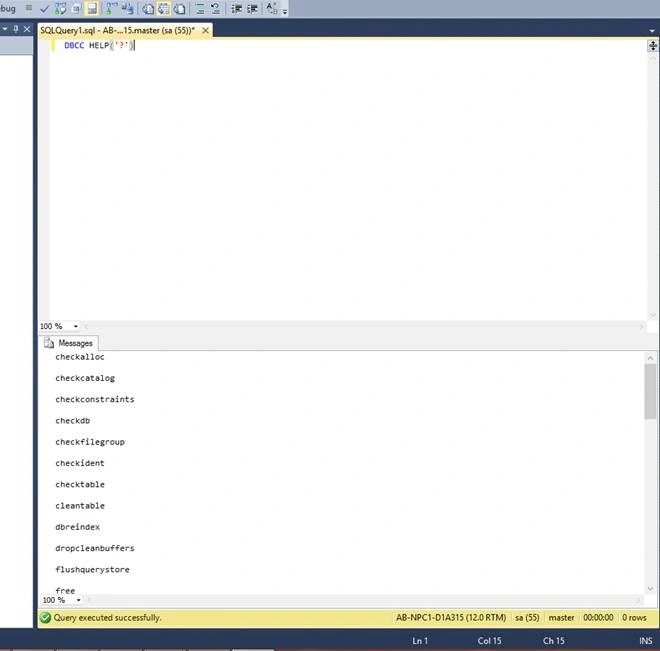Click the editor split window handle
The height and width of the screenshot is (651, 660).
[652, 45]
